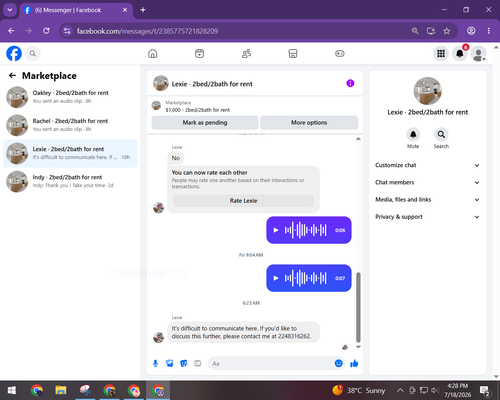Open Windows notification center
This screenshot has width=500, height=400.
click(x=484, y=390)
